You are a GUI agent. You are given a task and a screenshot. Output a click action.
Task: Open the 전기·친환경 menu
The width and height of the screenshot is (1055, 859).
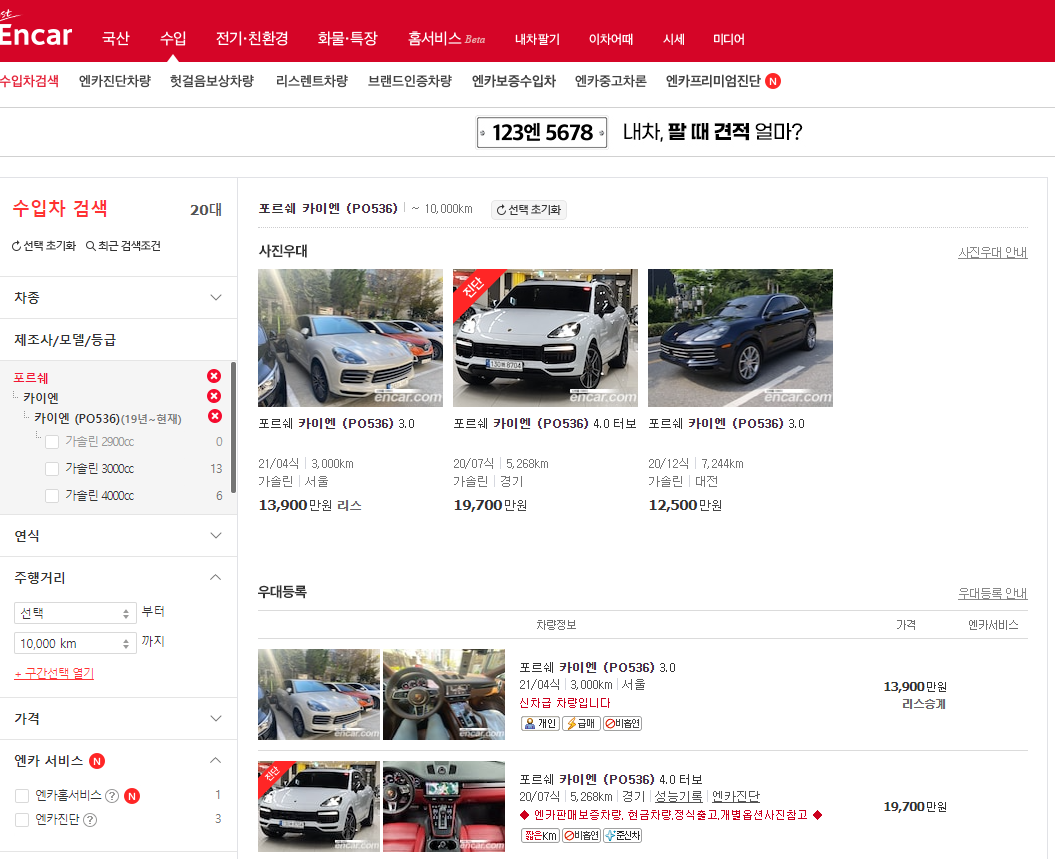coord(252,38)
